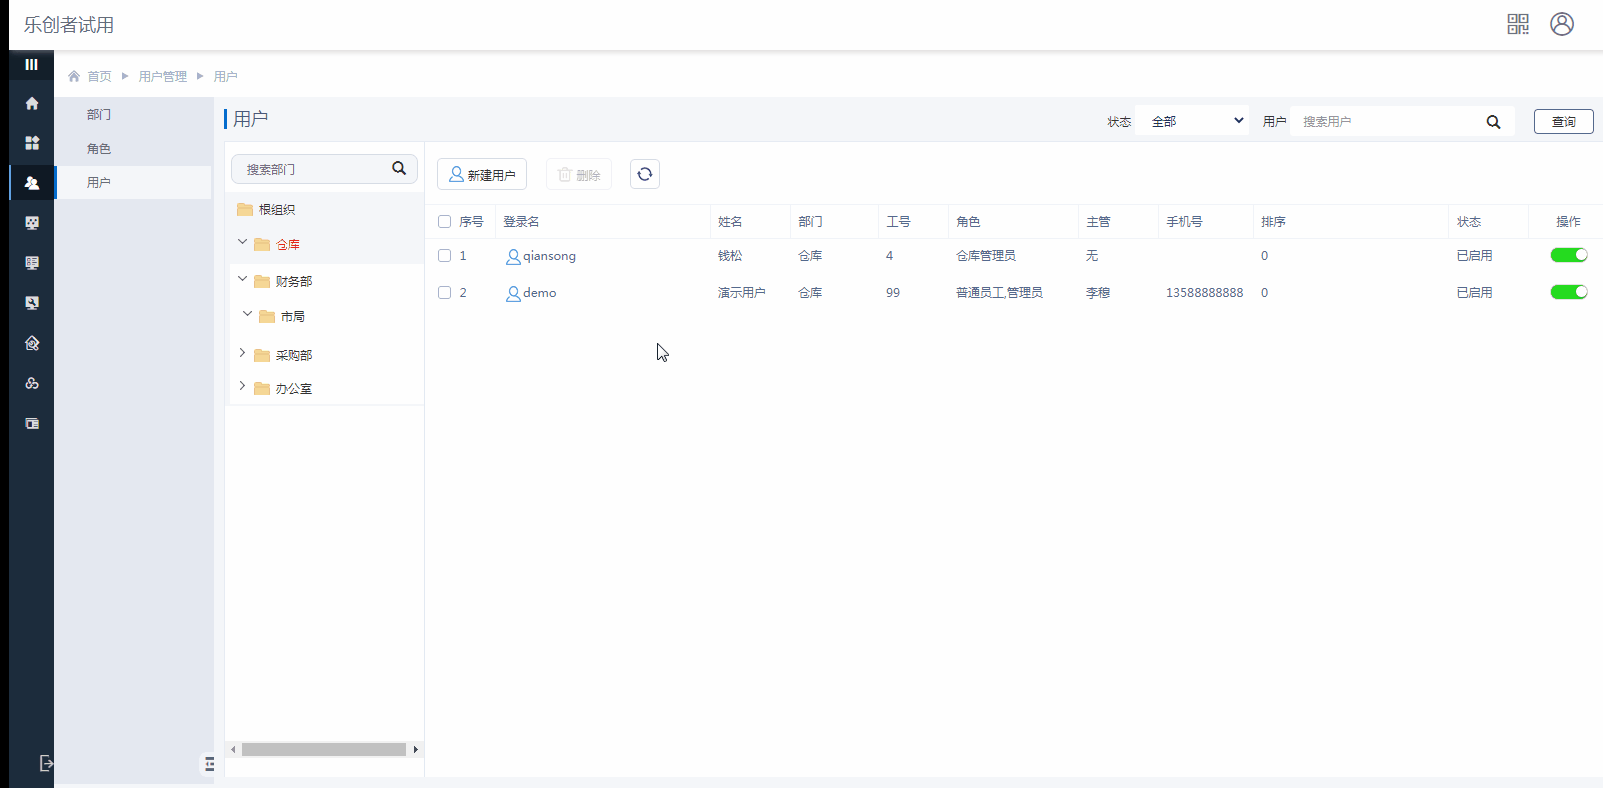Click the refresh icon button in toolbar
The height and width of the screenshot is (788, 1603).
(645, 174)
